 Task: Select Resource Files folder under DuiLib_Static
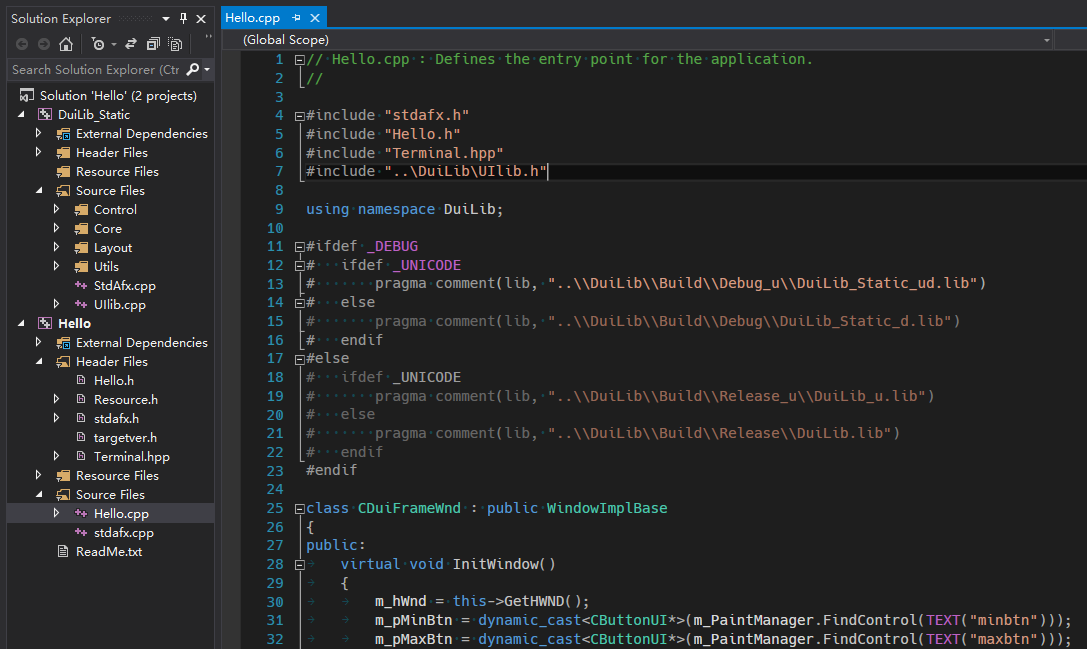[117, 171]
